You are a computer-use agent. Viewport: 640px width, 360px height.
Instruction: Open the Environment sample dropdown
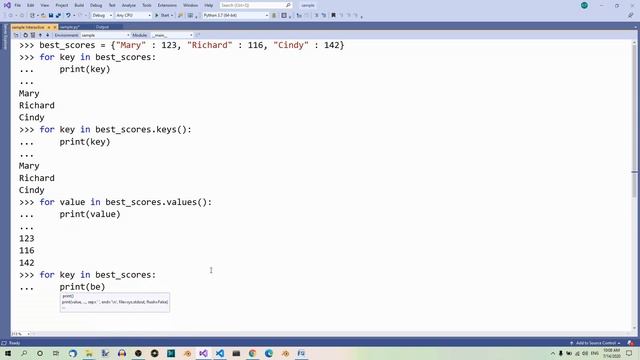pyautogui.click(x=105, y=35)
